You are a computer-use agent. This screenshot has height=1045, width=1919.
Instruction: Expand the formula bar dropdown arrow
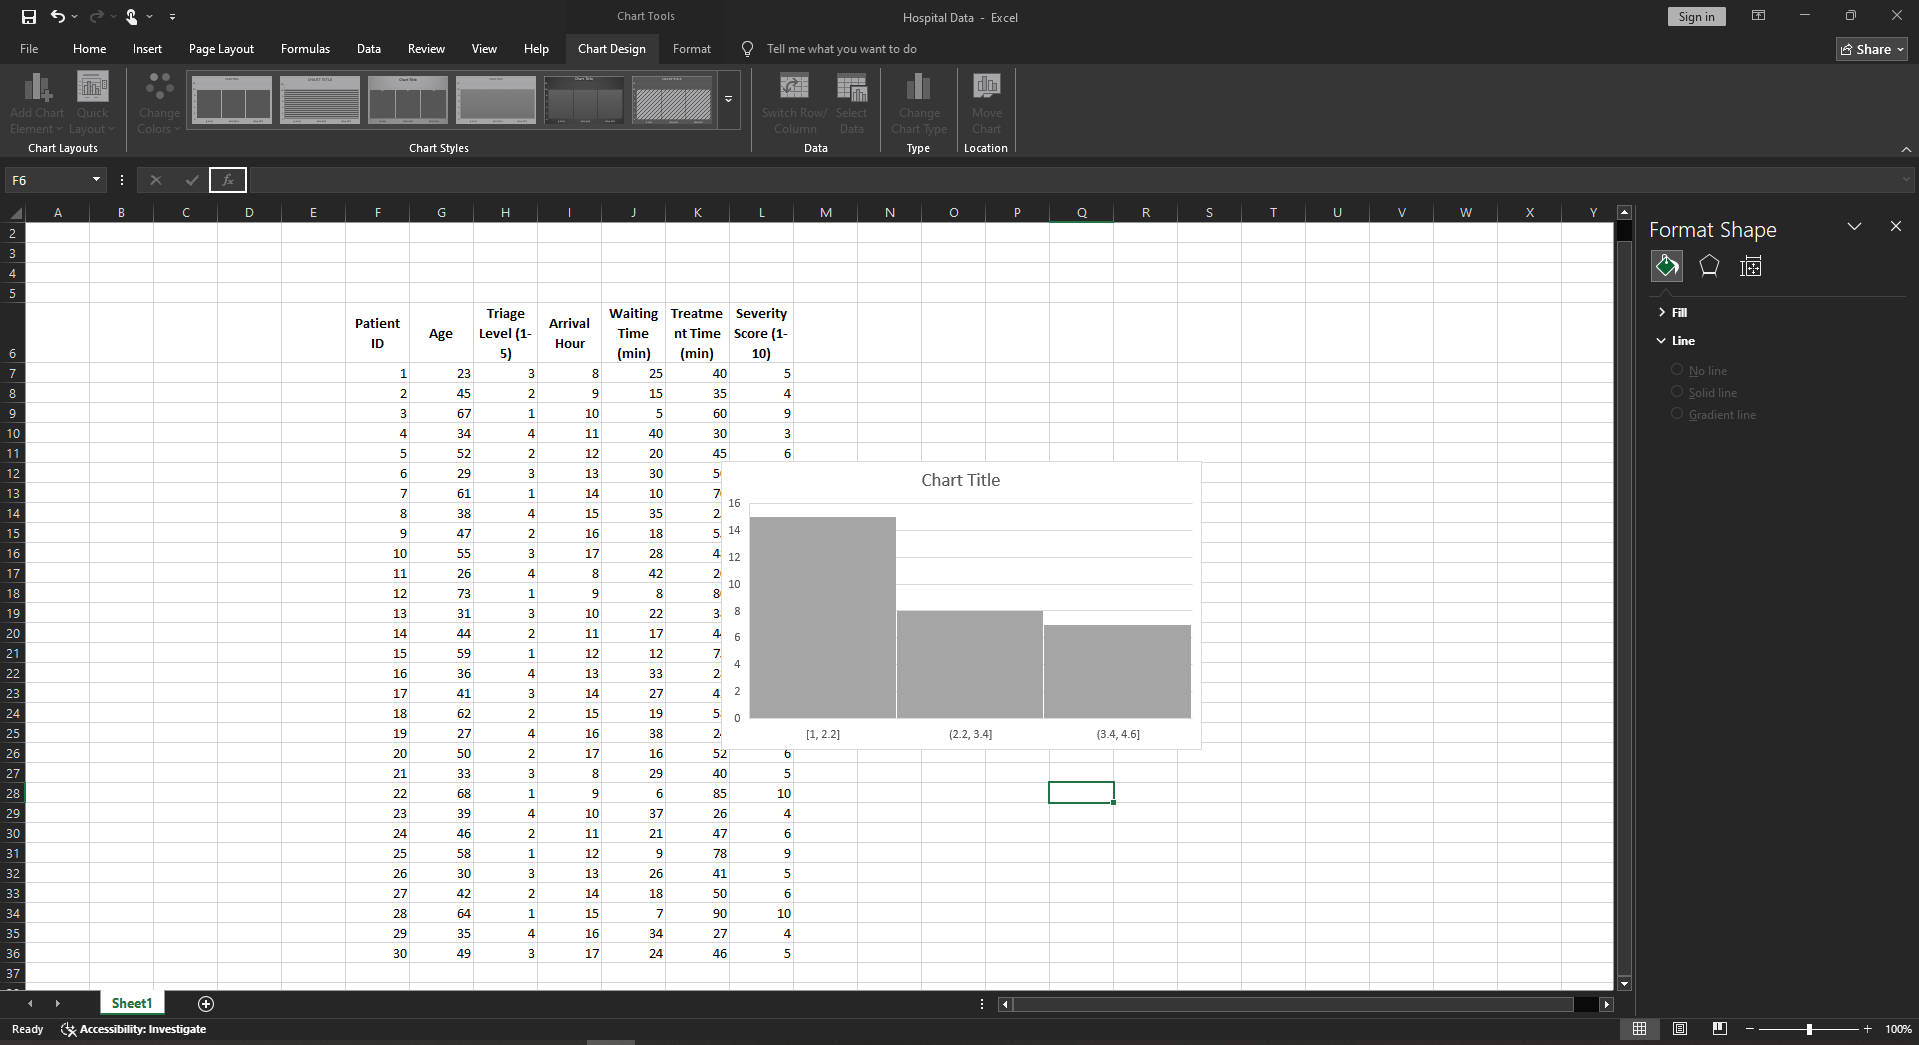pos(1906,180)
